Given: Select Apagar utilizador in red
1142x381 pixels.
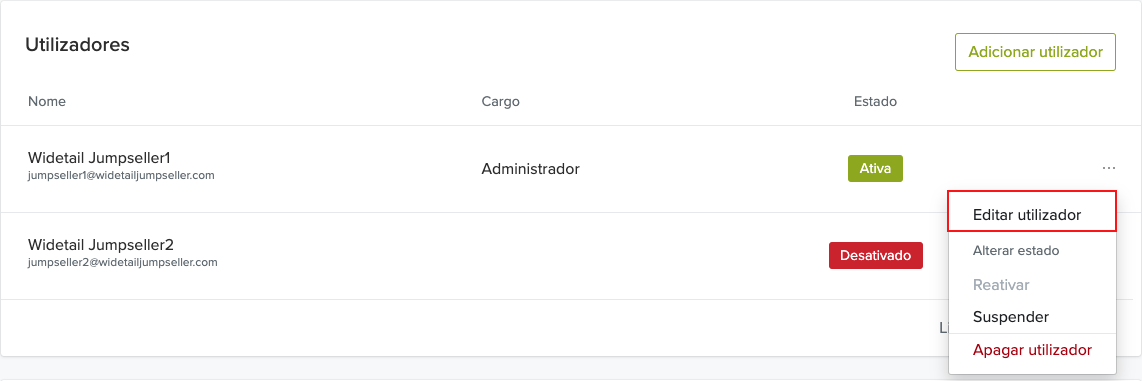Looking at the screenshot, I should pyautogui.click(x=1032, y=350).
